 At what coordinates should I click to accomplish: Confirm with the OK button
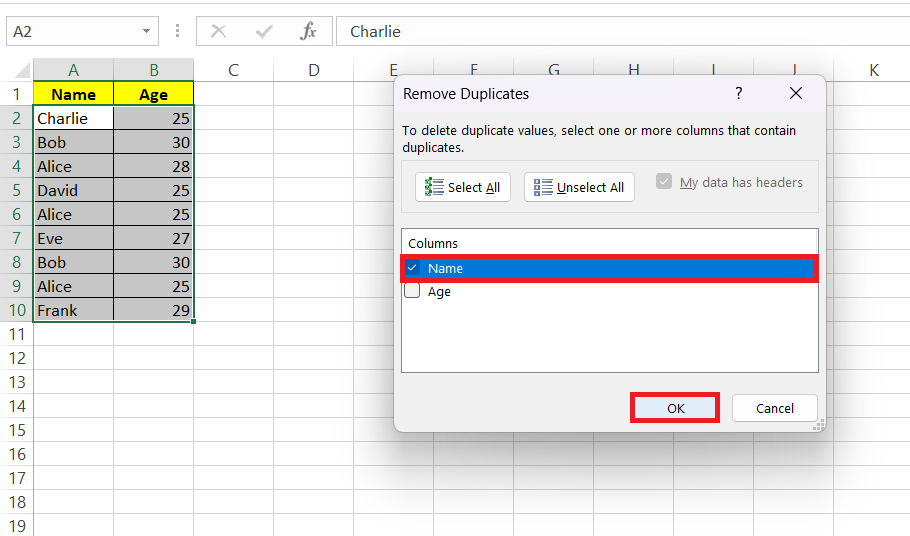pyautogui.click(x=675, y=408)
